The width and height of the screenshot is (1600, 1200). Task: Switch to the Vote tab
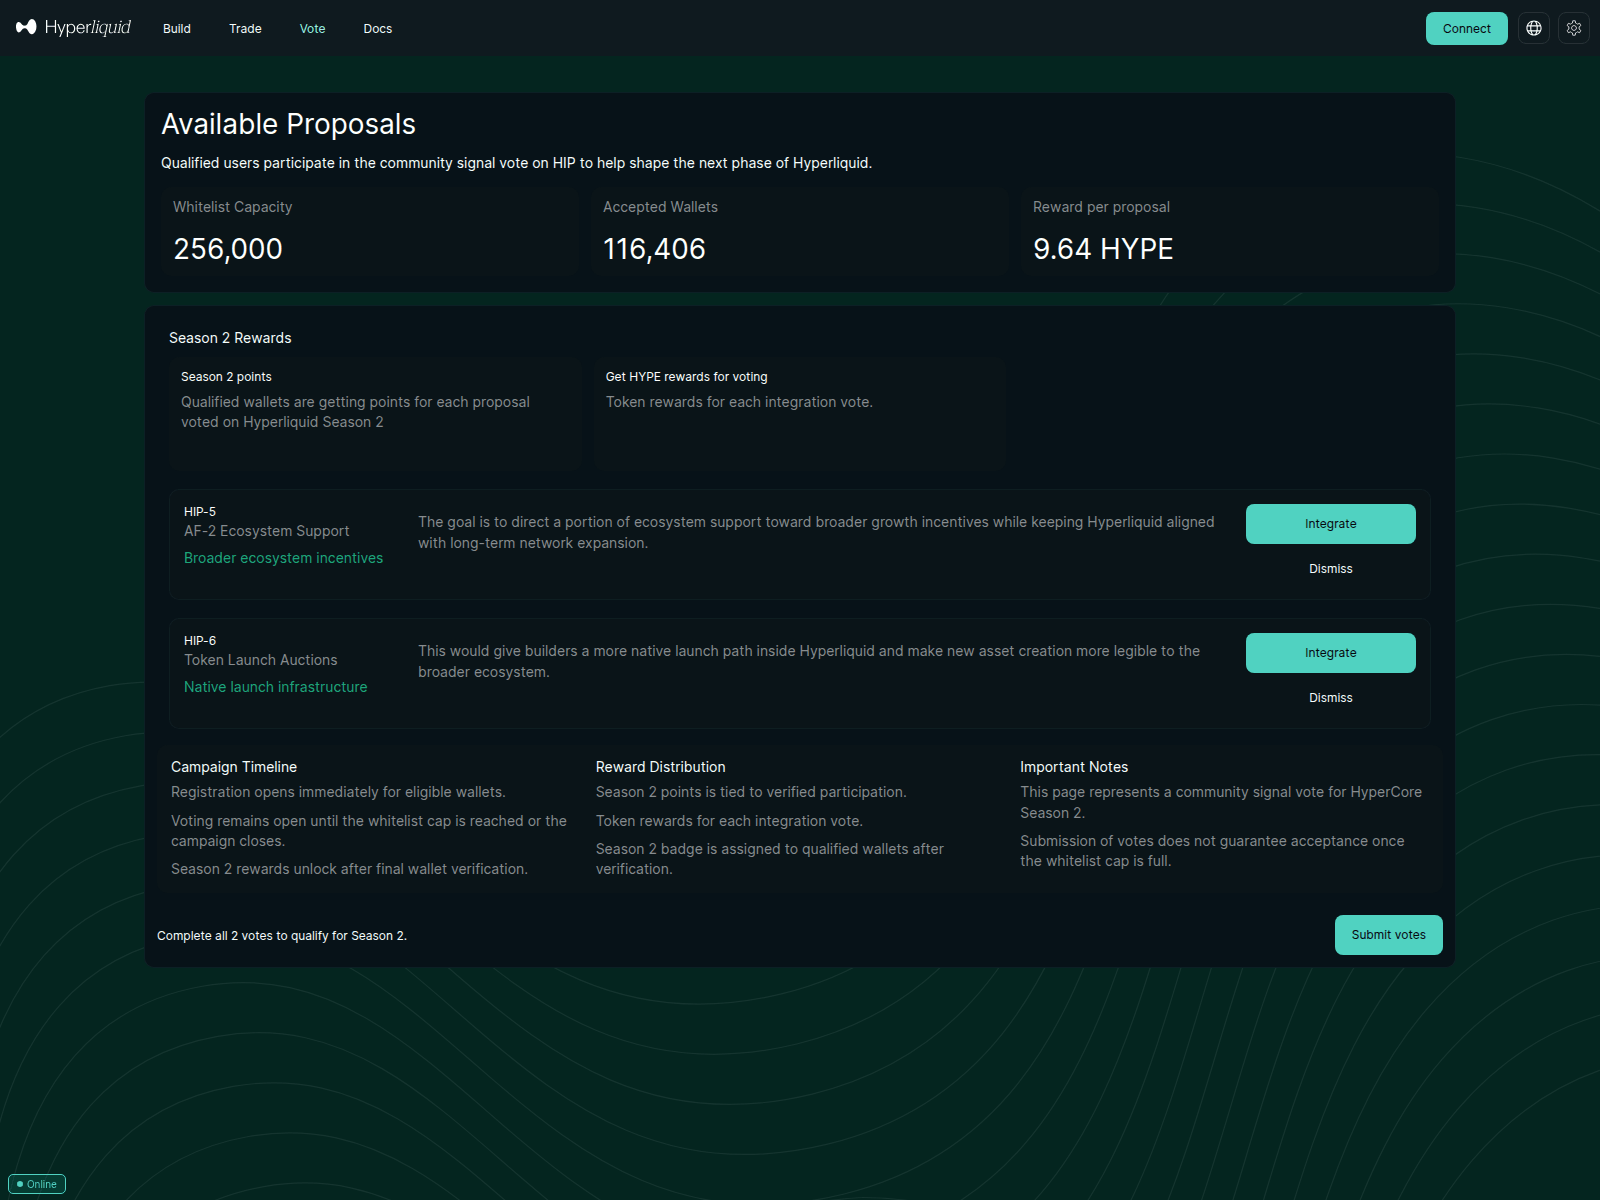pos(312,29)
